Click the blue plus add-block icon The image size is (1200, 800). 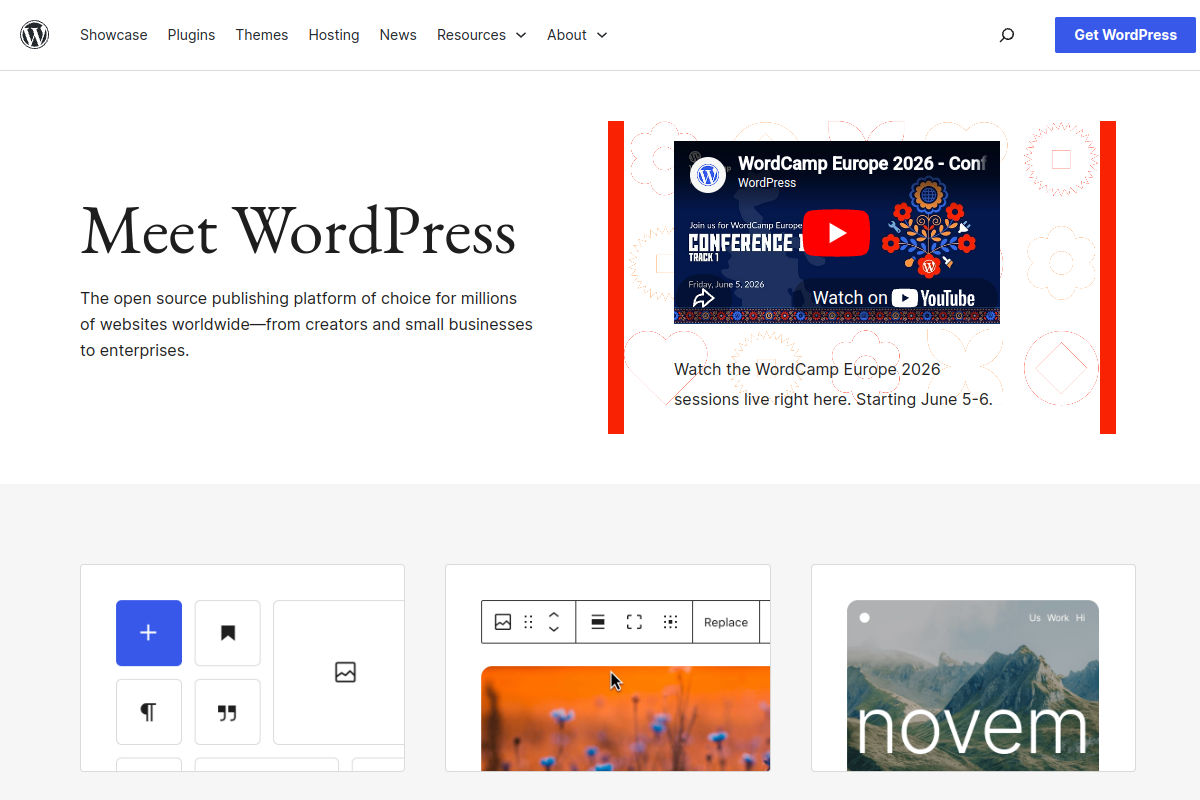click(x=149, y=633)
